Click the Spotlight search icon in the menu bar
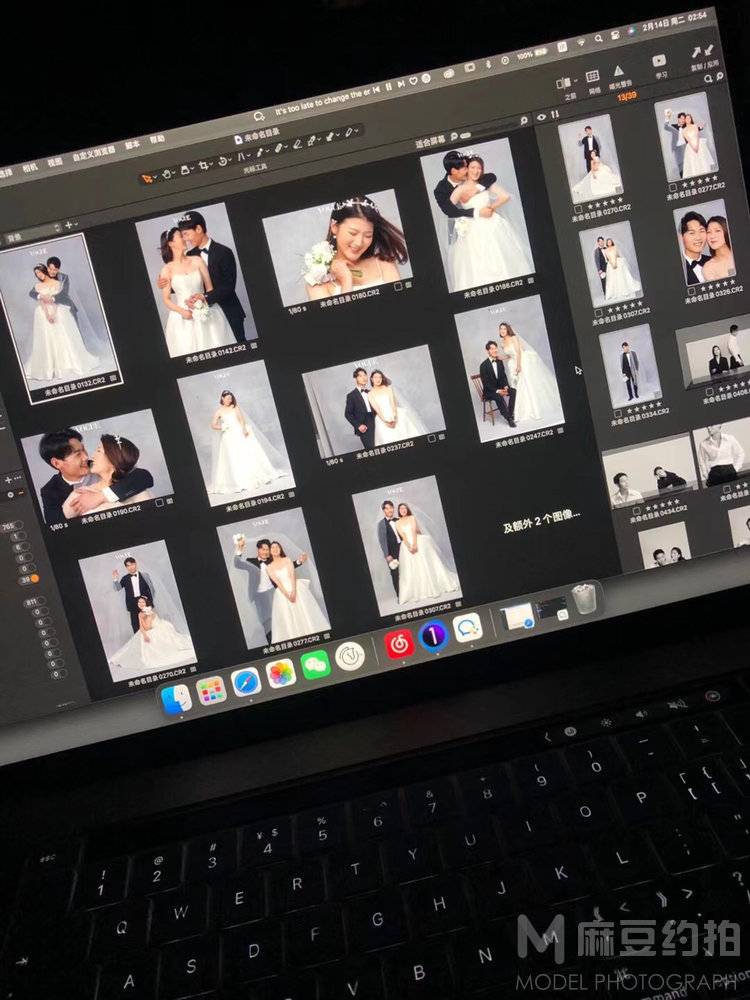This screenshot has height=1000, width=750. tap(599, 39)
